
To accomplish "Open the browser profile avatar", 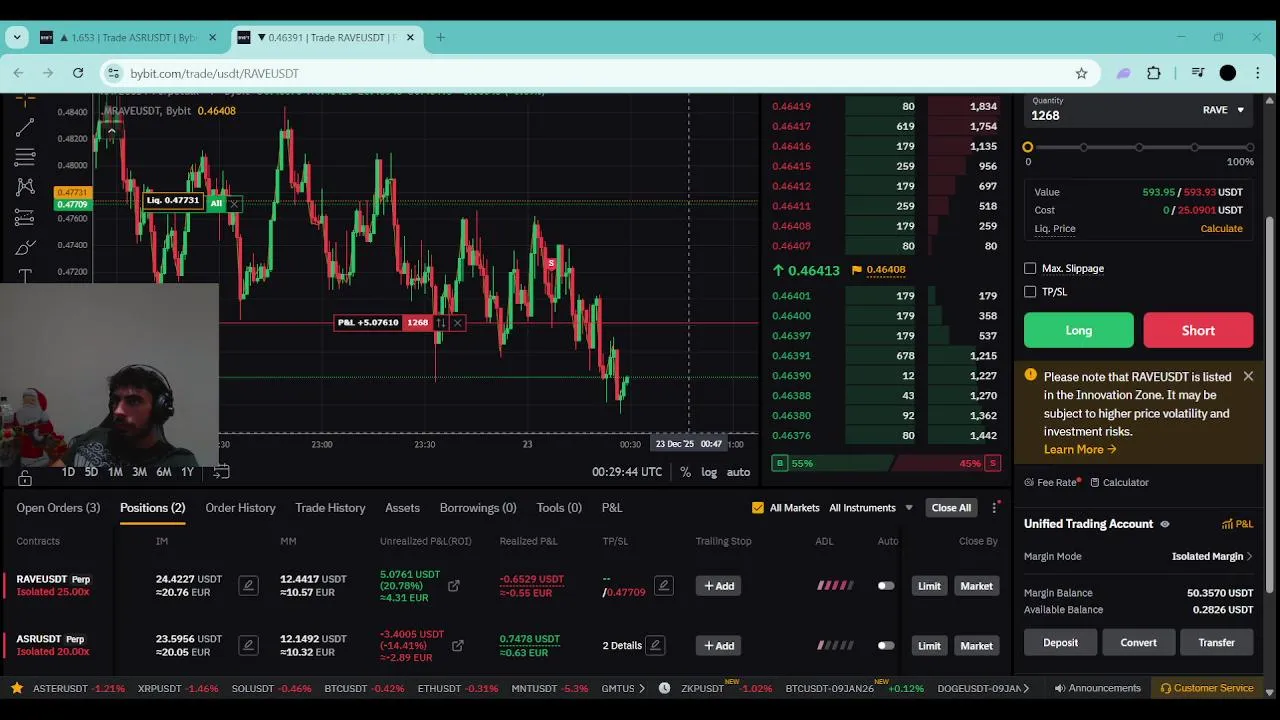I will click(x=1228, y=73).
